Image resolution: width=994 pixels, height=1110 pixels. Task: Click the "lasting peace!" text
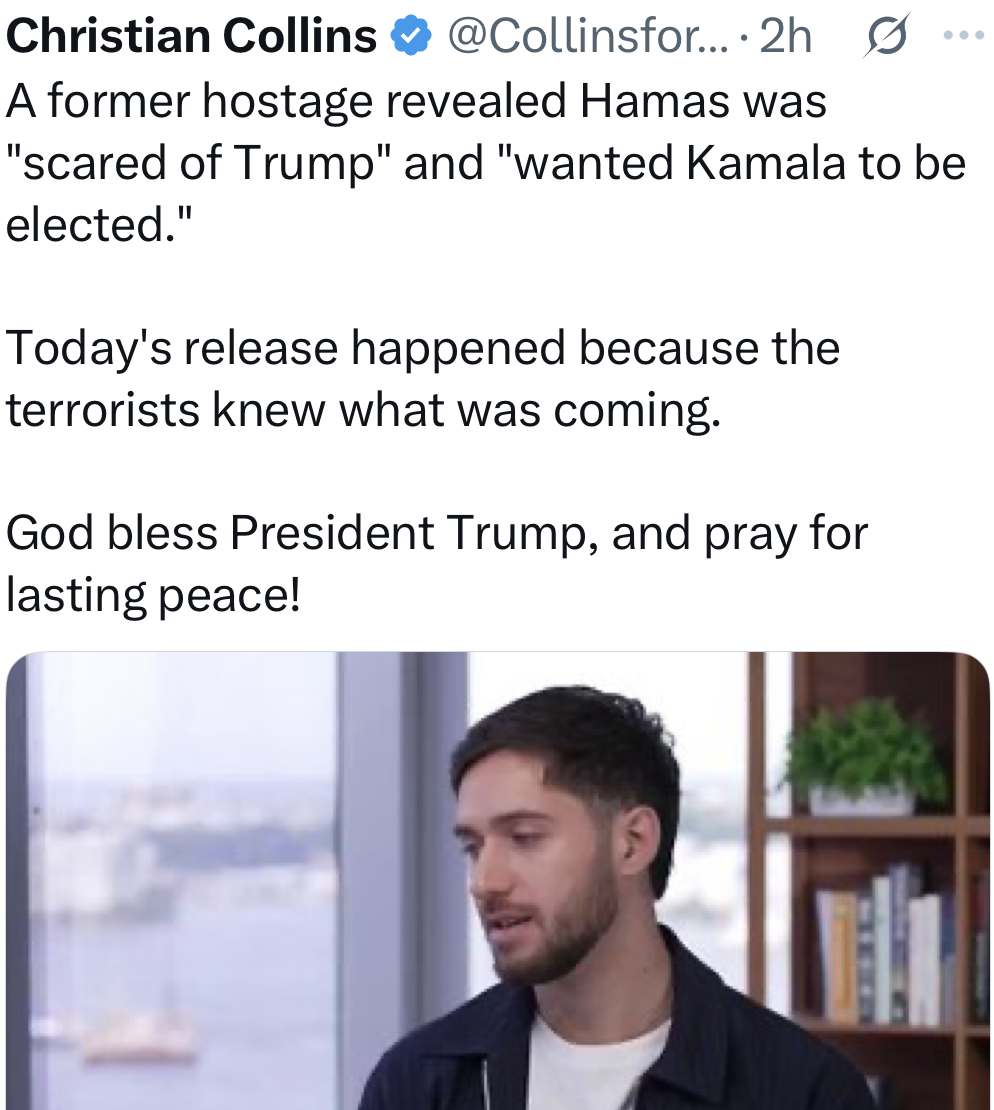tap(154, 594)
